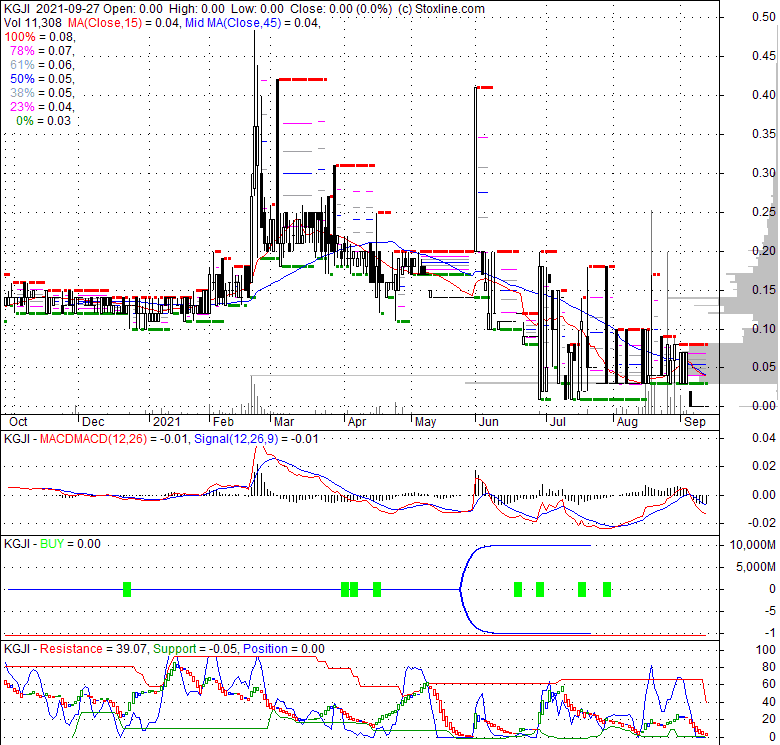Click the '78% = 0.07' Fibonacci level label
780x745 pixels.
click(42, 51)
